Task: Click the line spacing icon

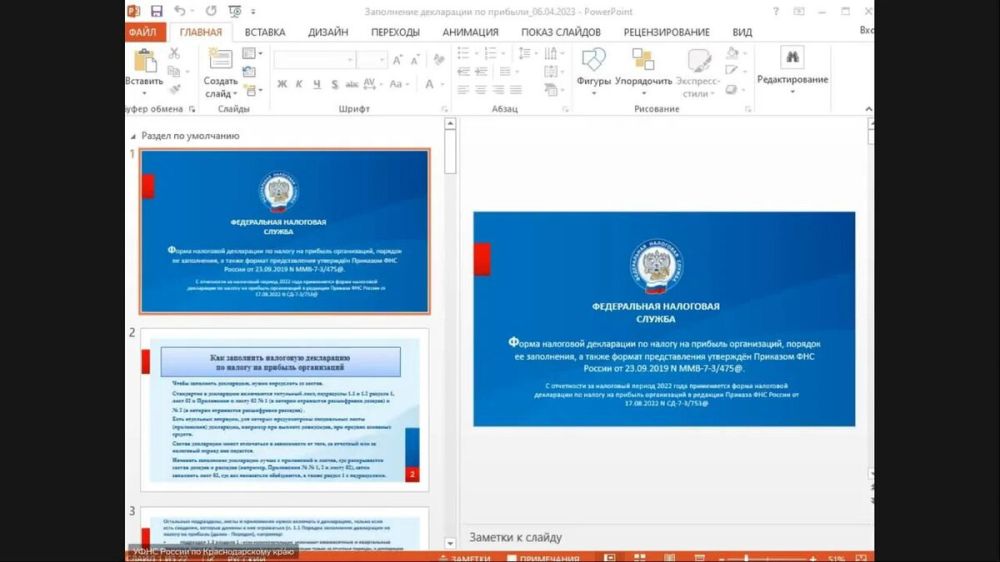Action: (x=524, y=54)
